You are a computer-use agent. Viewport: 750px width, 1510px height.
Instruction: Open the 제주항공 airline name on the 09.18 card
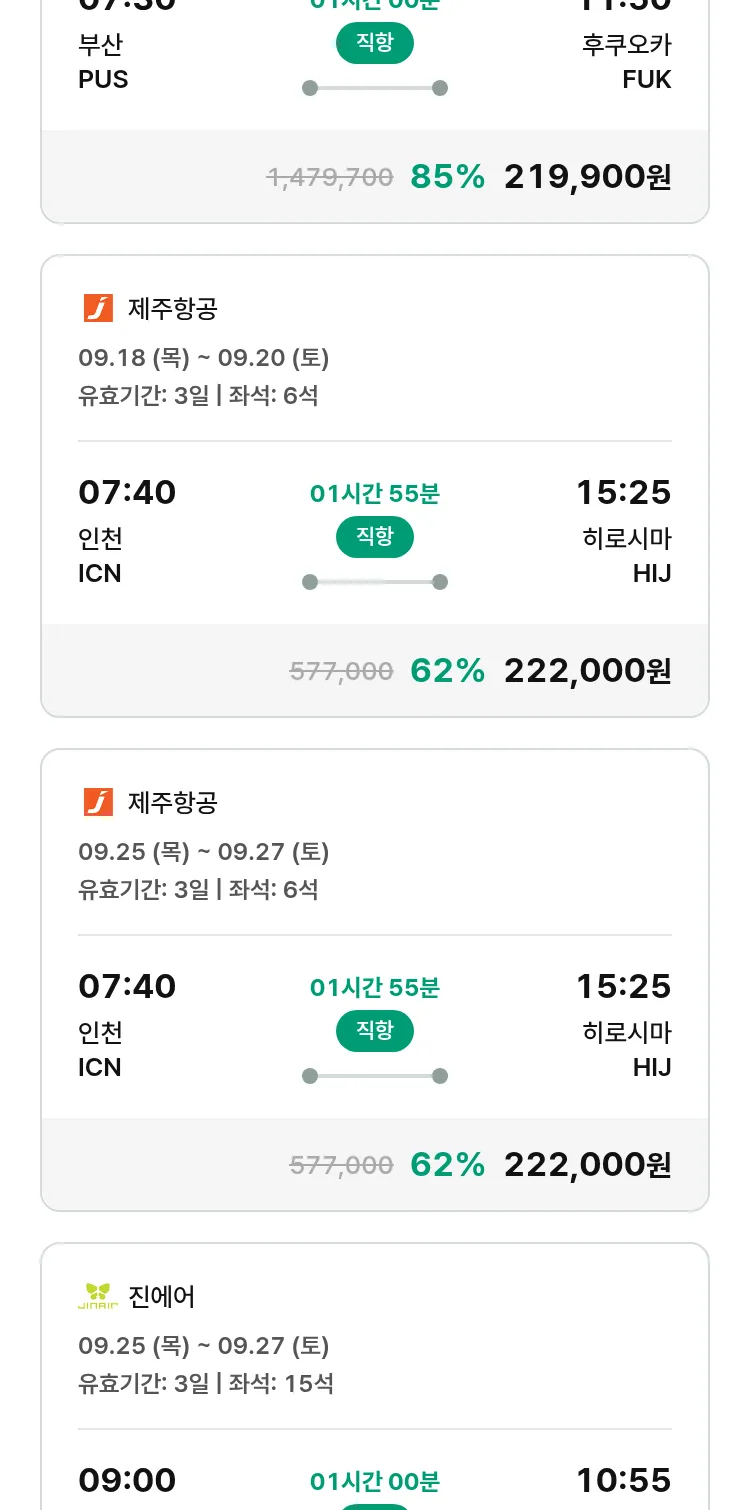click(173, 309)
